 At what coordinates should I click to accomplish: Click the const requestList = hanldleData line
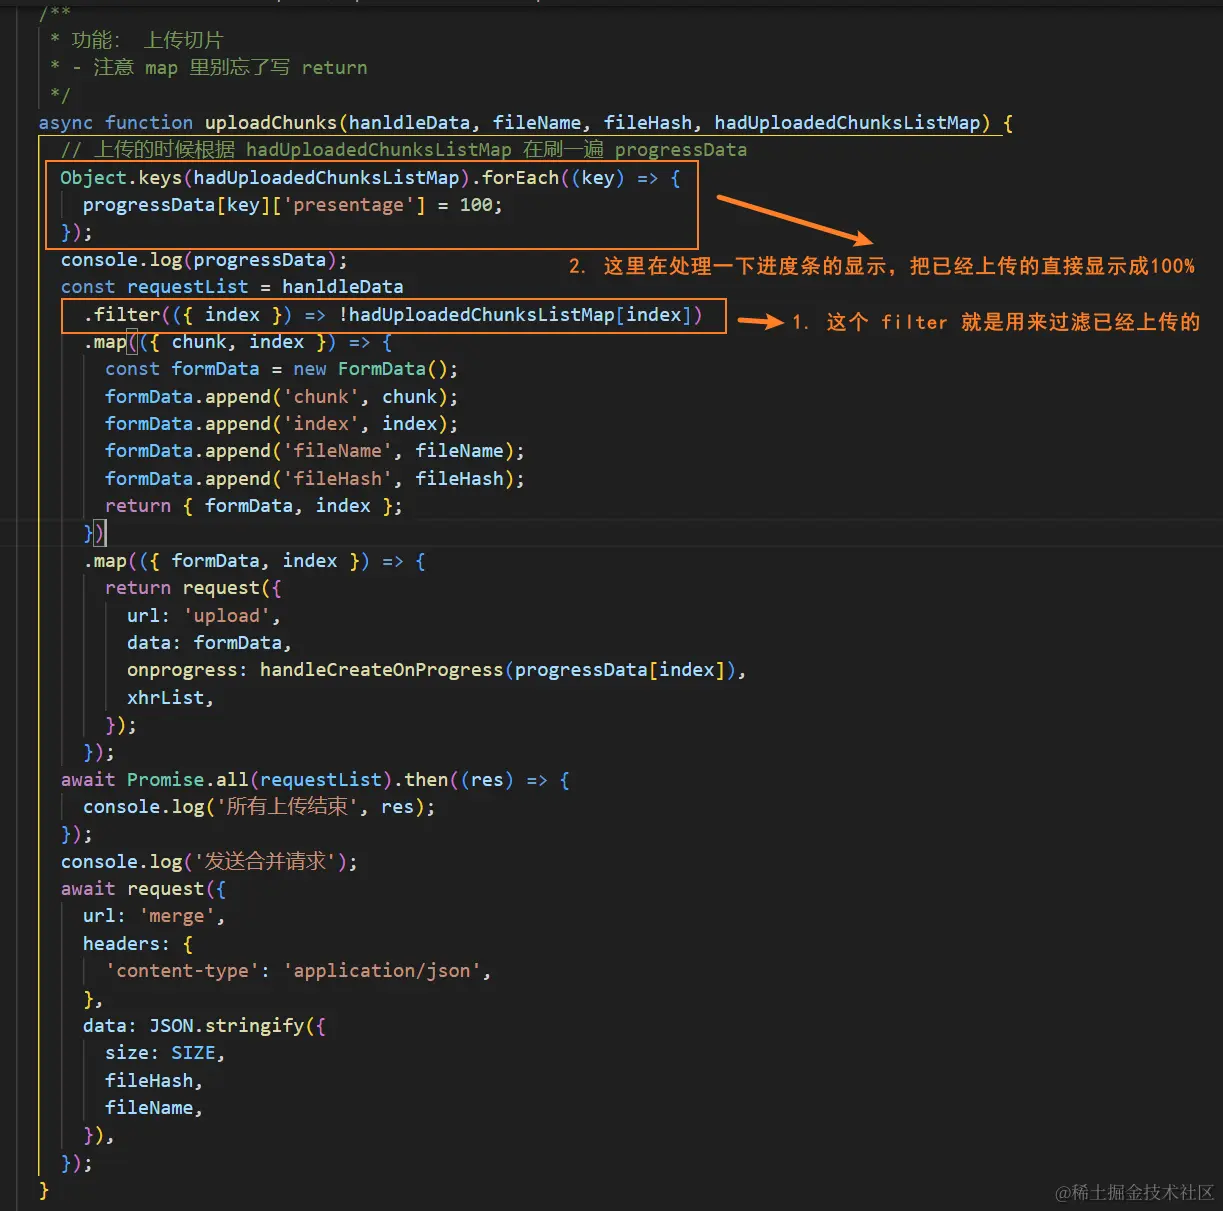[232, 287]
